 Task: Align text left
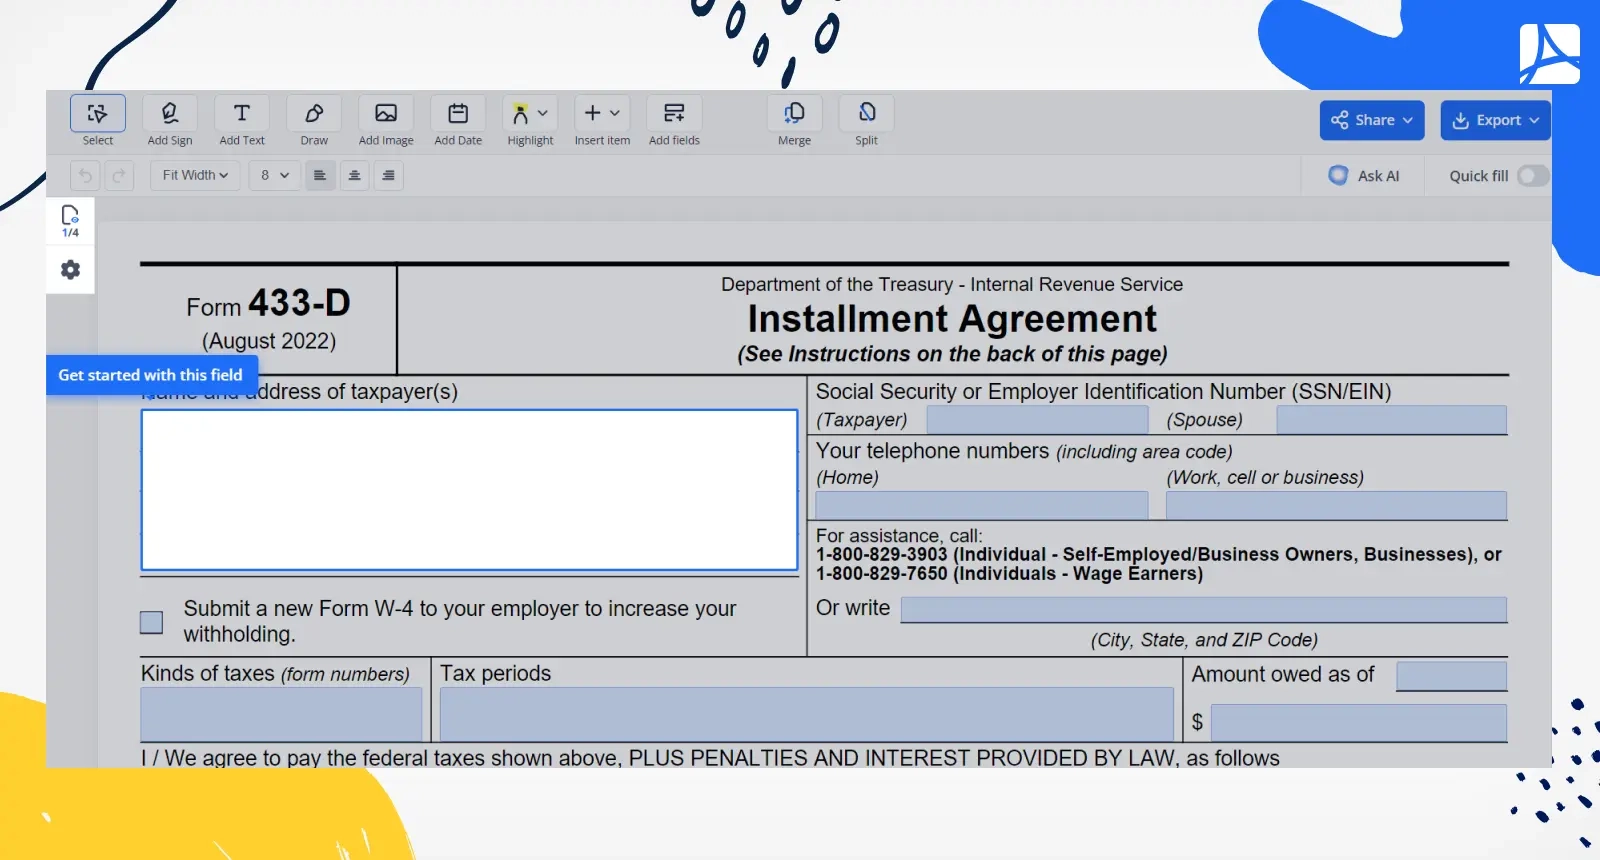320,175
